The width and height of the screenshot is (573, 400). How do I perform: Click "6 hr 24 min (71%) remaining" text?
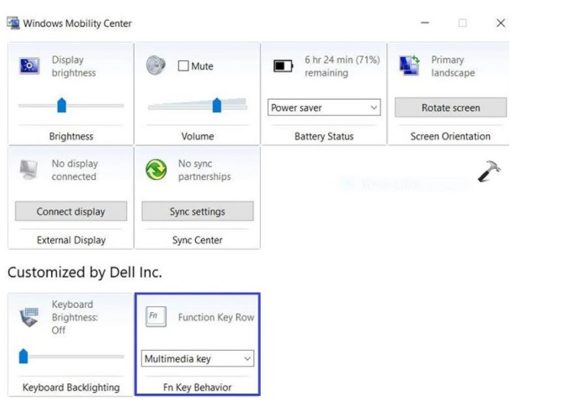click(342, 66)
